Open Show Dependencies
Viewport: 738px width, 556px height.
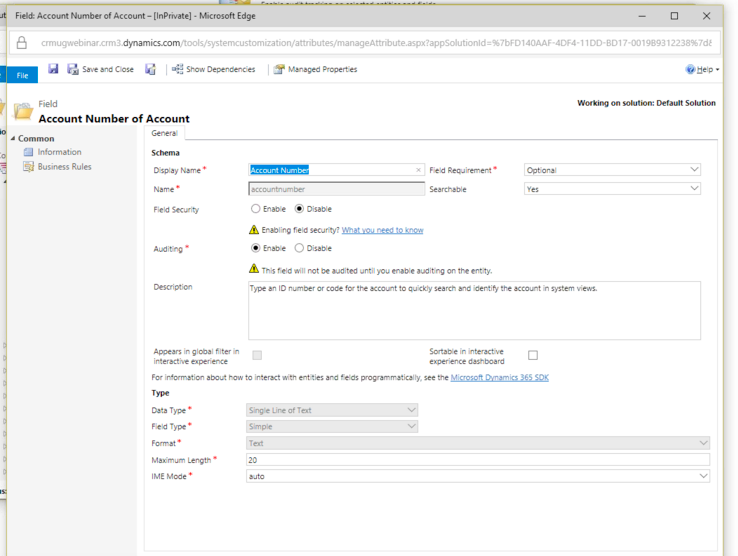[214, 69]
